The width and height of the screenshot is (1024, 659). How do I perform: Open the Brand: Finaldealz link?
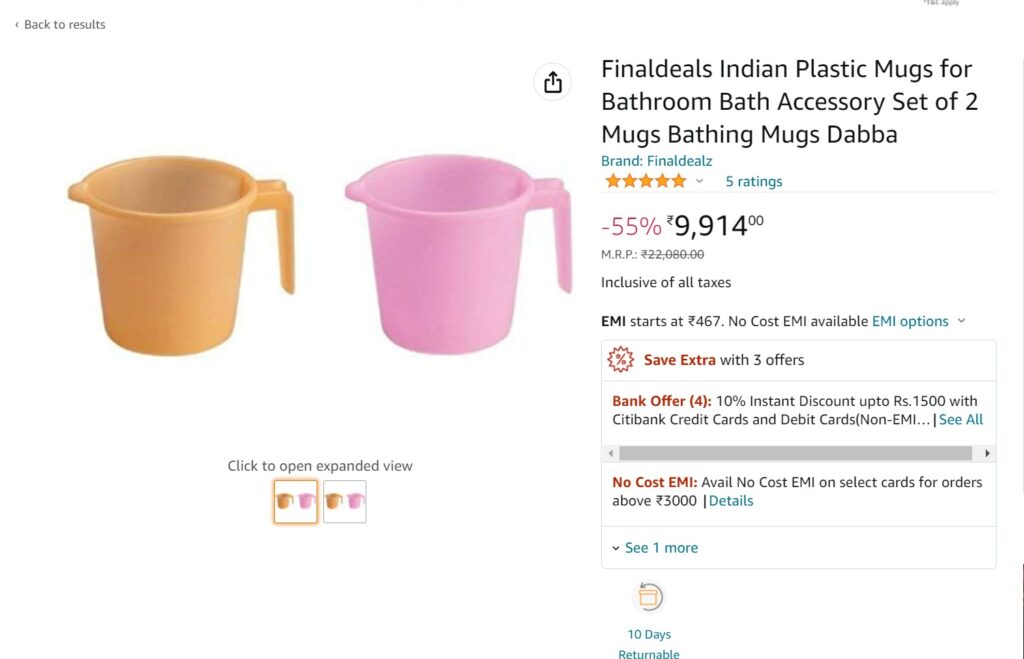(656, 161)
